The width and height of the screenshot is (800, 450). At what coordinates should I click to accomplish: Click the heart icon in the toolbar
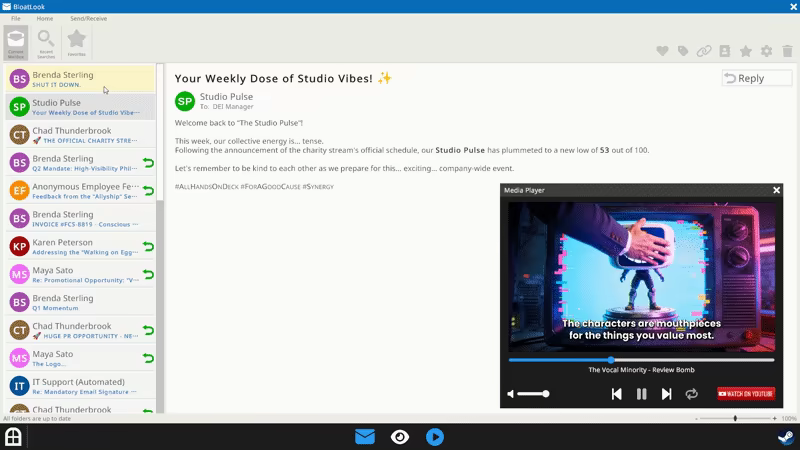tap(662, 51)
